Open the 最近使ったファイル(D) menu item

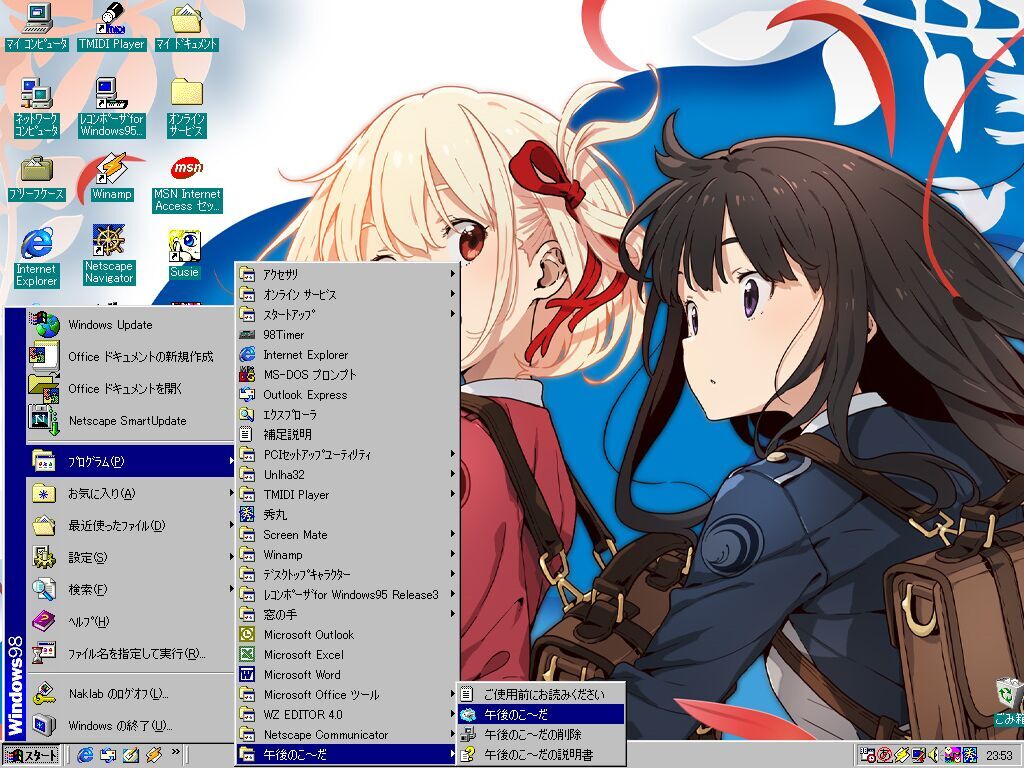[131, 526]
